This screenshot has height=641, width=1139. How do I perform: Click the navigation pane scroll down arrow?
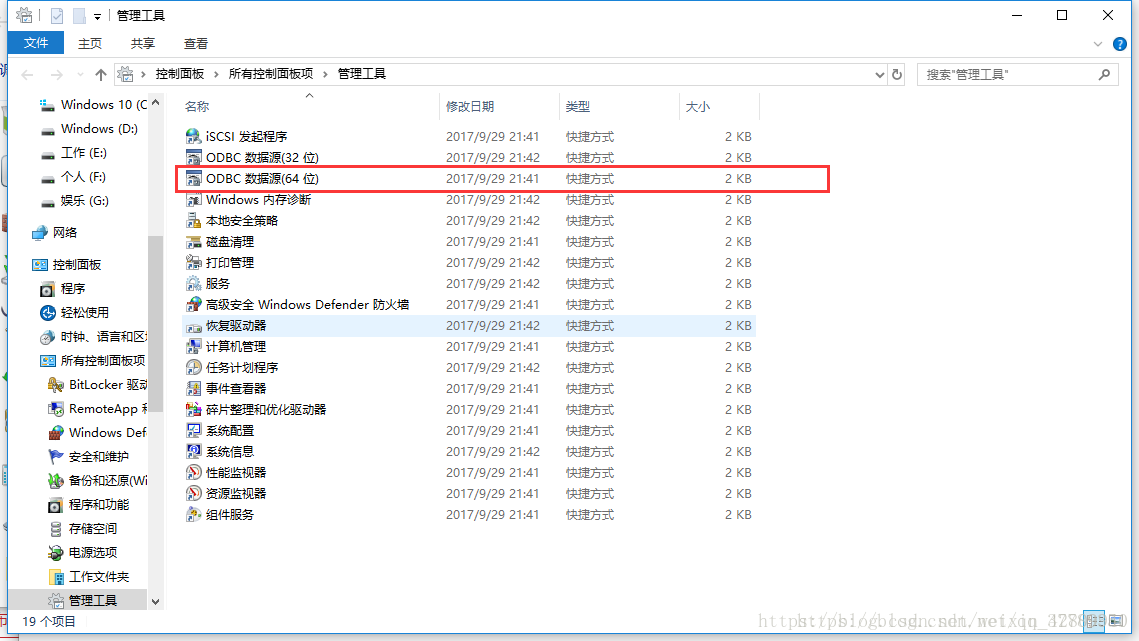tap(155, 602)
